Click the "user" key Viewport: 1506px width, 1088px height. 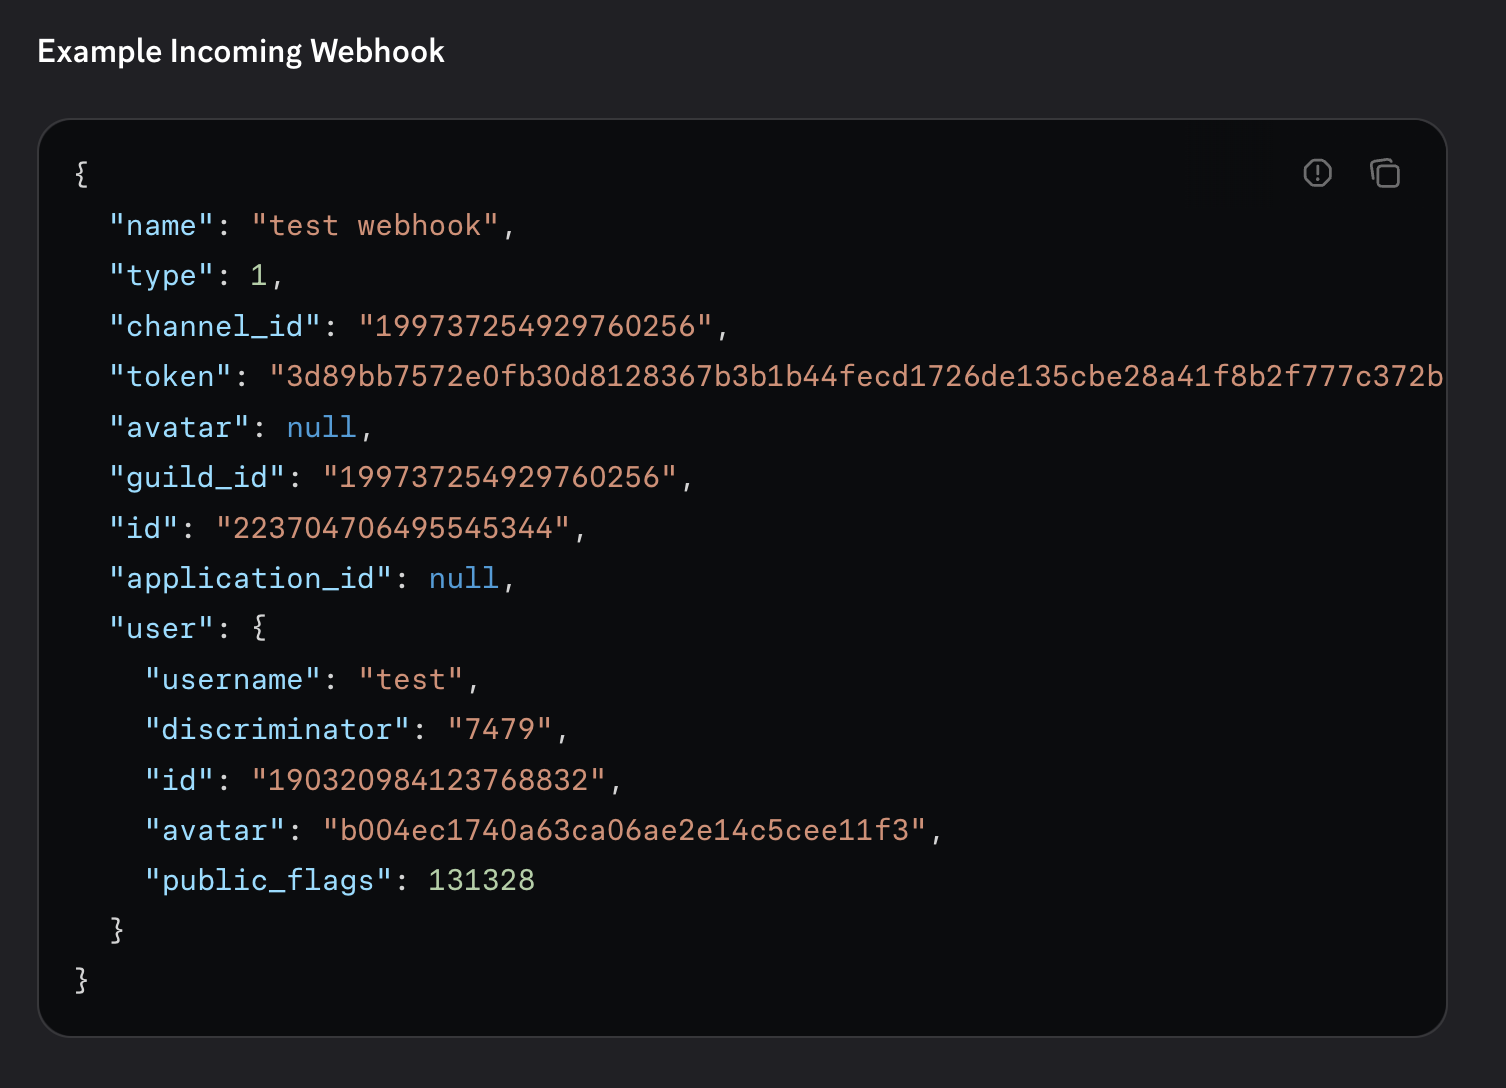[x=161, y=628]
